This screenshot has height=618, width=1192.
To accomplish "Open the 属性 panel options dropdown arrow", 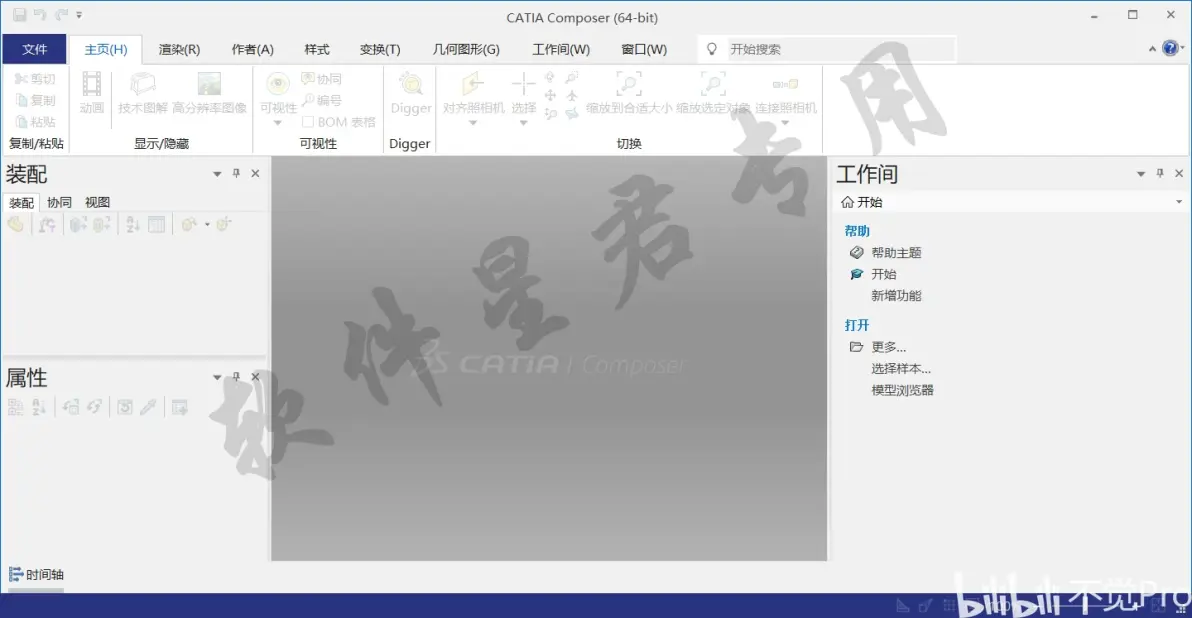I will pyautogui.click(x=217, y=377).
